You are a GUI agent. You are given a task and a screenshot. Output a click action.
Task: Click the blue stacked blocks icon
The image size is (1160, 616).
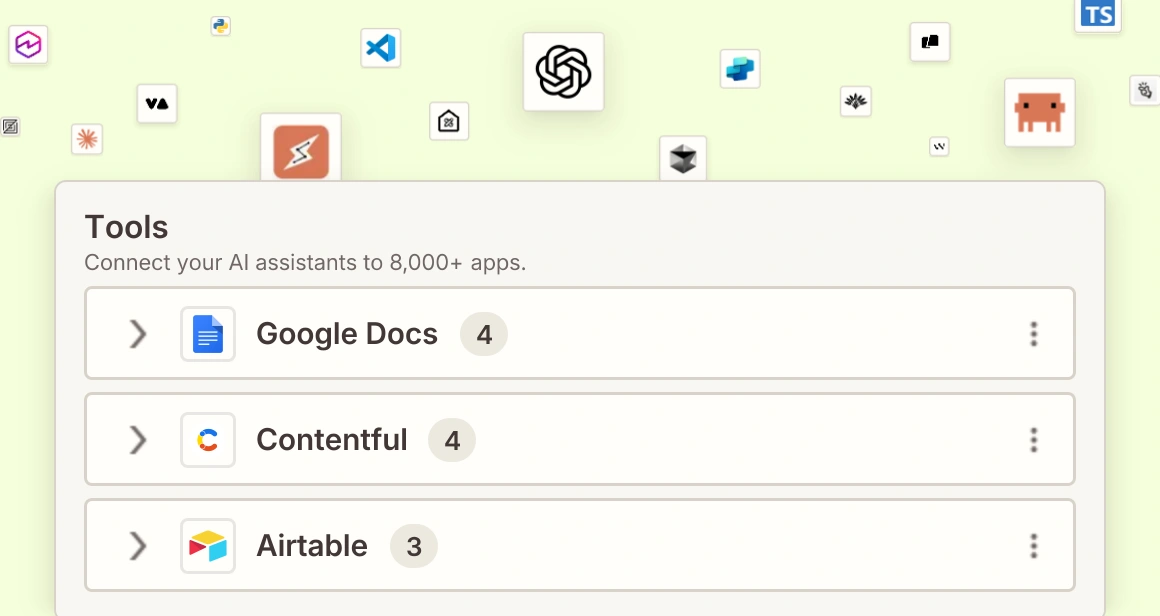tap(740, 69)
